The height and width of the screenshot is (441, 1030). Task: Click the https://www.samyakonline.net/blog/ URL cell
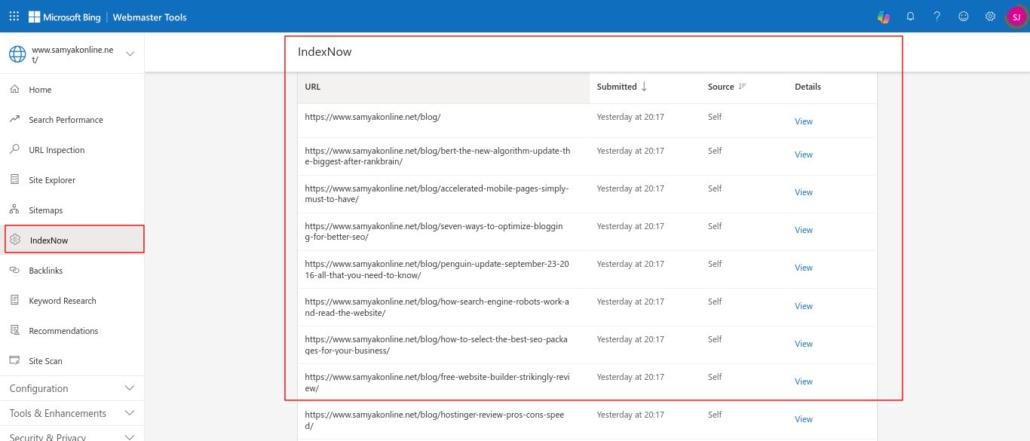coord(372,116)
